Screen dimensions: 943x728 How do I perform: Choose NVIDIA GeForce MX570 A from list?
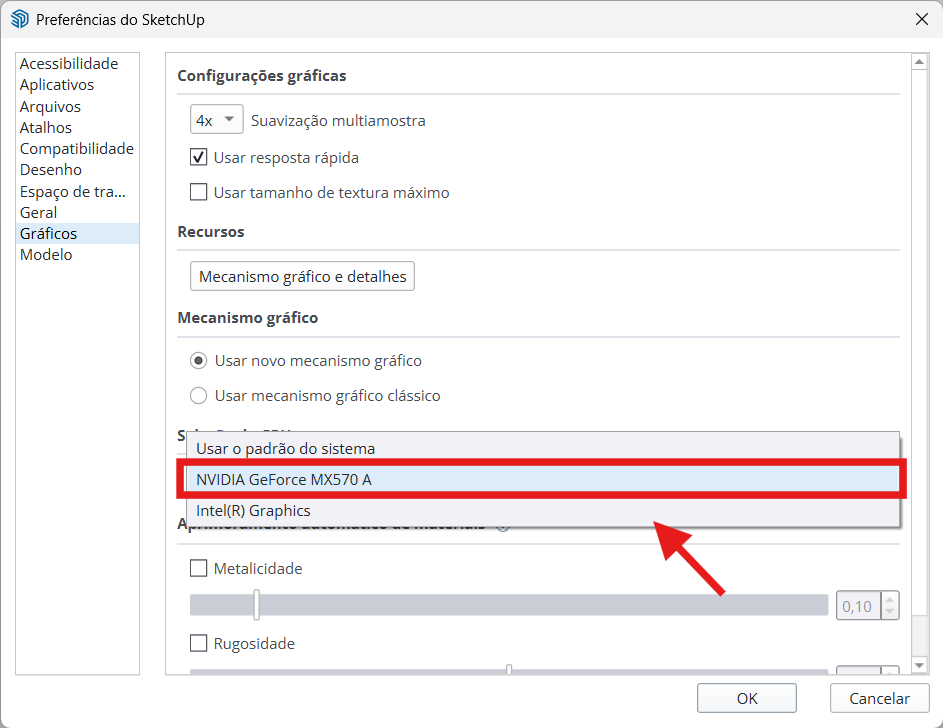point(284,479)
